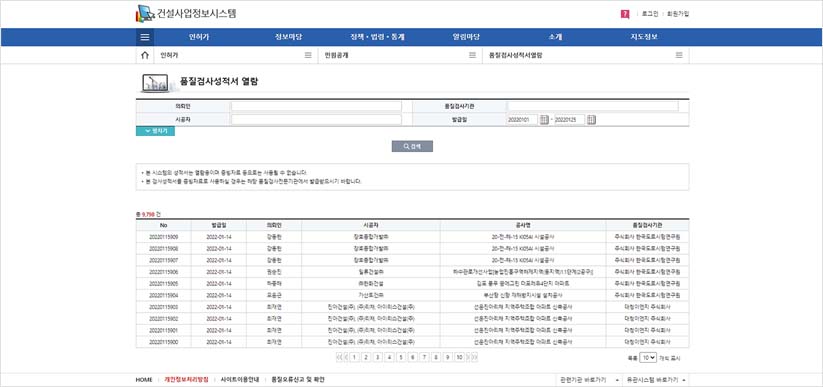The height and width of the screenshot is (387, 823).
Task: Go to results page 10
Action: [x=459, y=357]
